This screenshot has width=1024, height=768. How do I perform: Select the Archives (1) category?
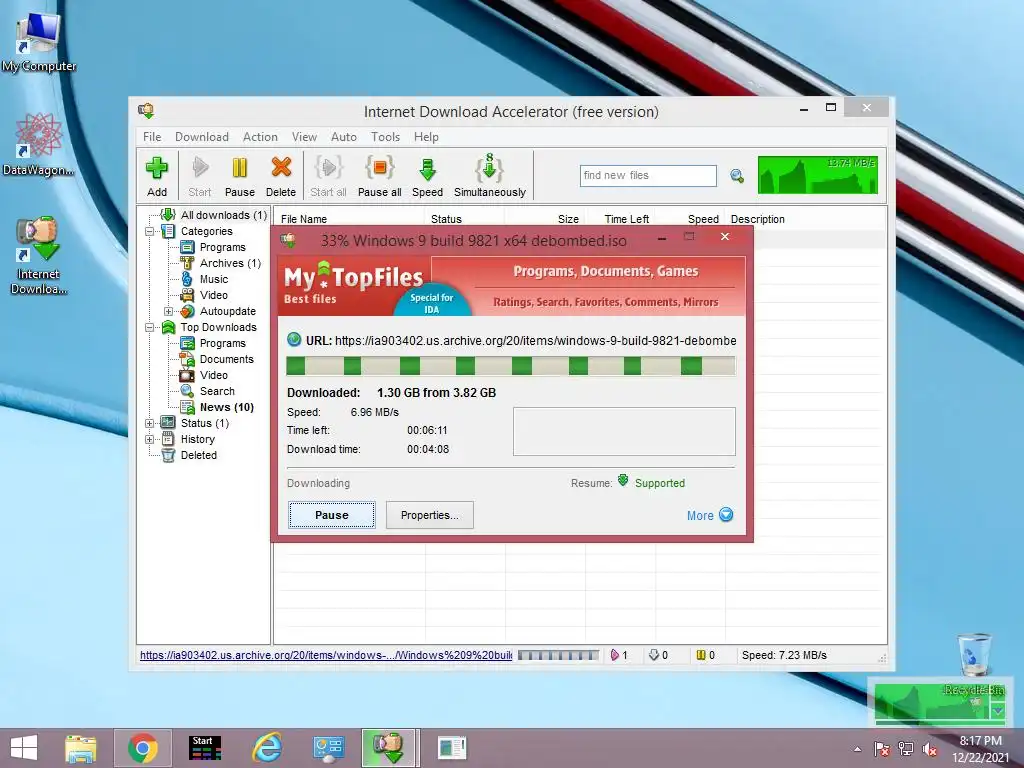pyautogui.click(x=230, y=263)
